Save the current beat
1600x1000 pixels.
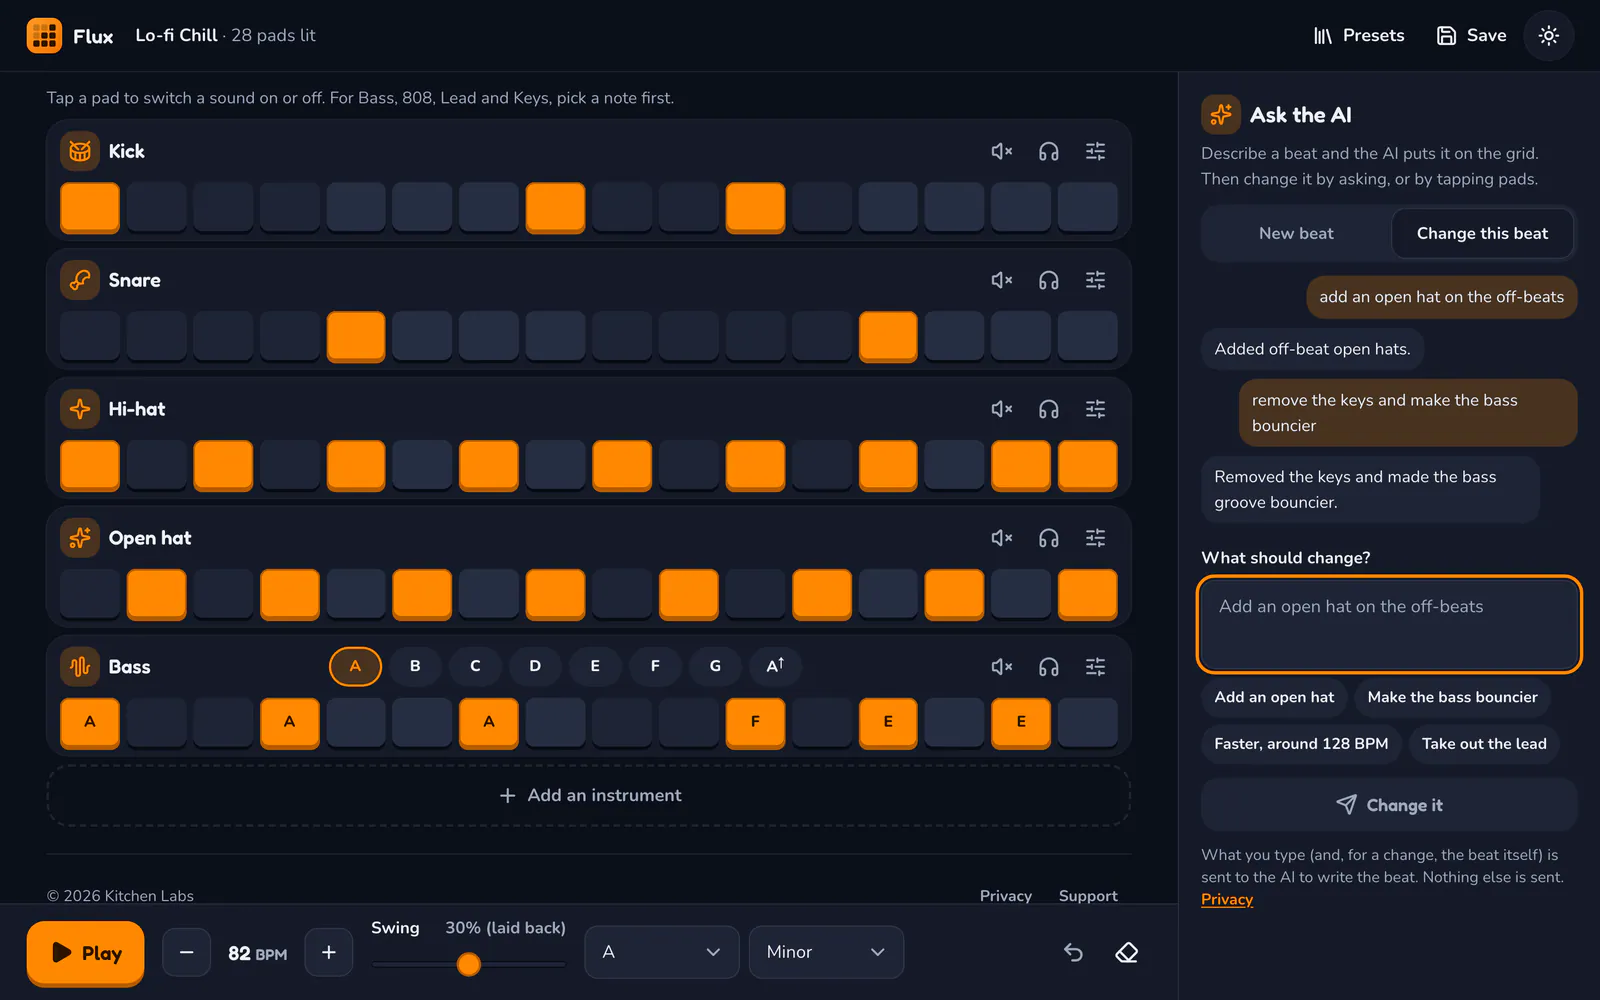pyautogui.click(x=1471, y=36)
